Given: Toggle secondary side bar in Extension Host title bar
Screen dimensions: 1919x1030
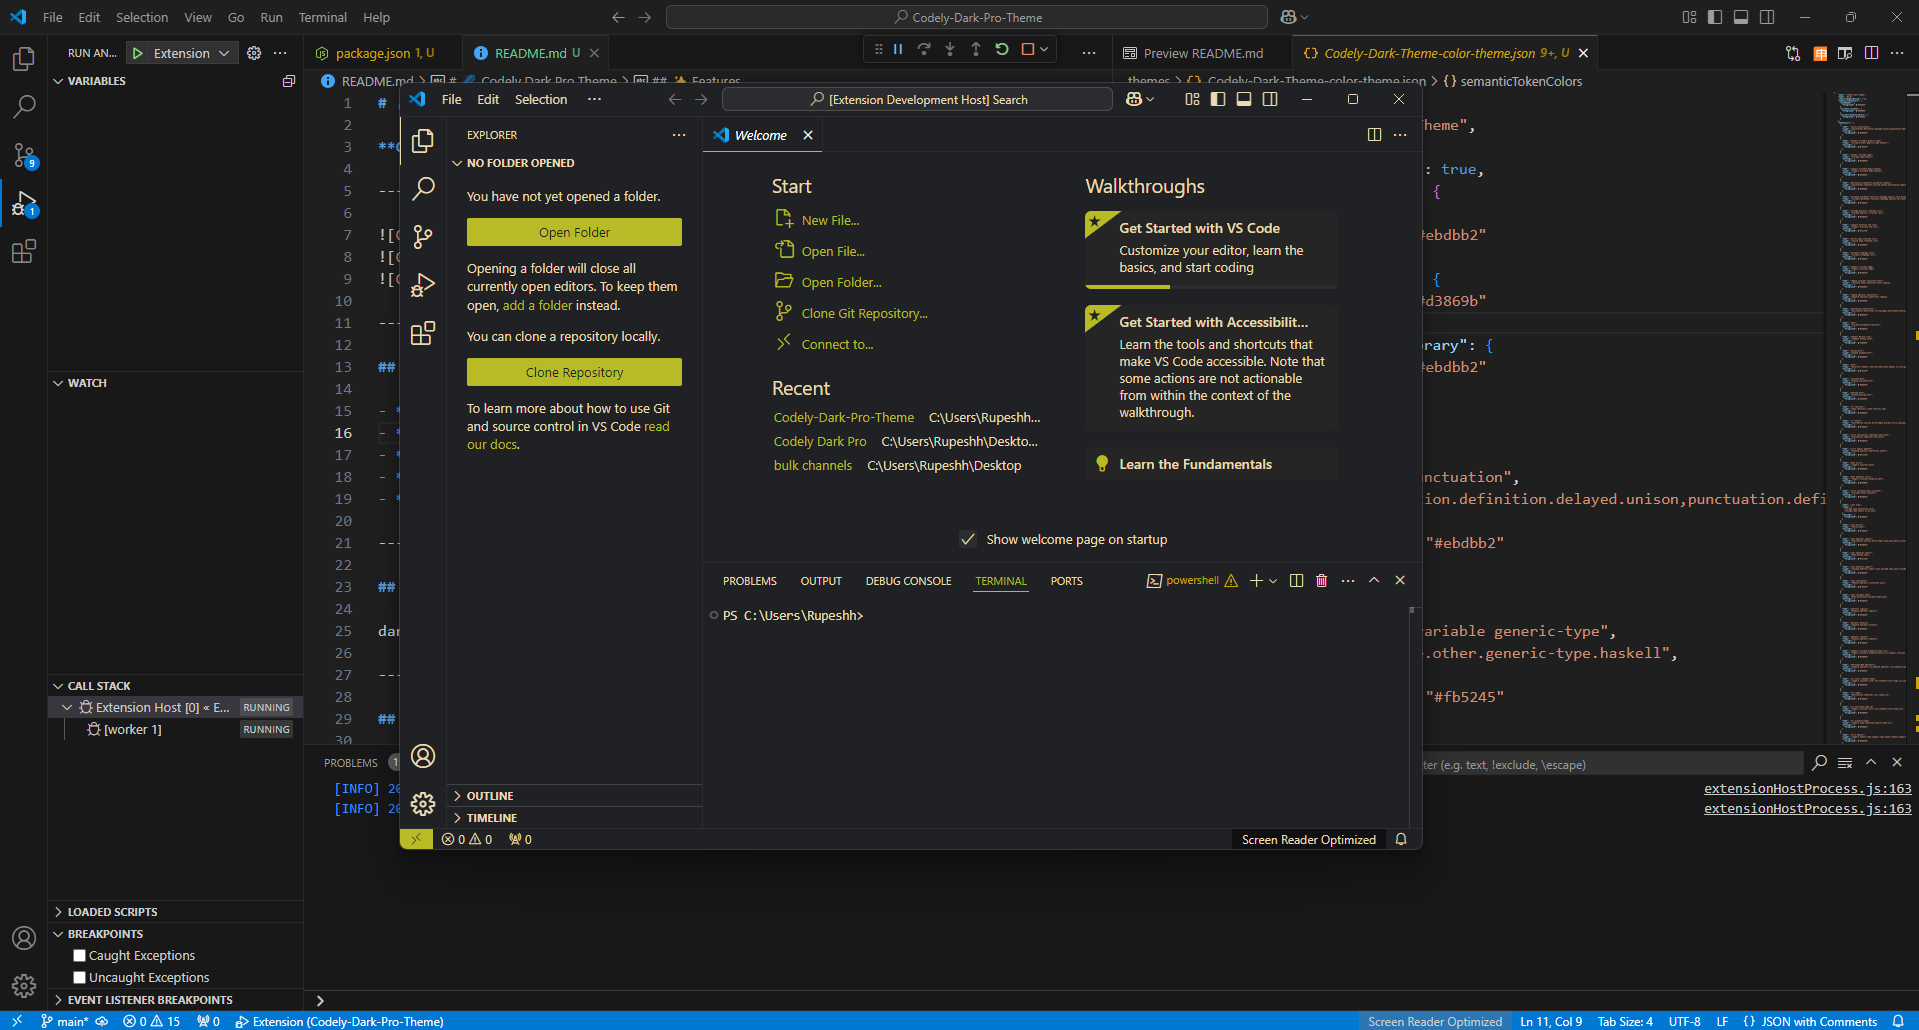Looking at the screenshot, I should pos(1270,99).
